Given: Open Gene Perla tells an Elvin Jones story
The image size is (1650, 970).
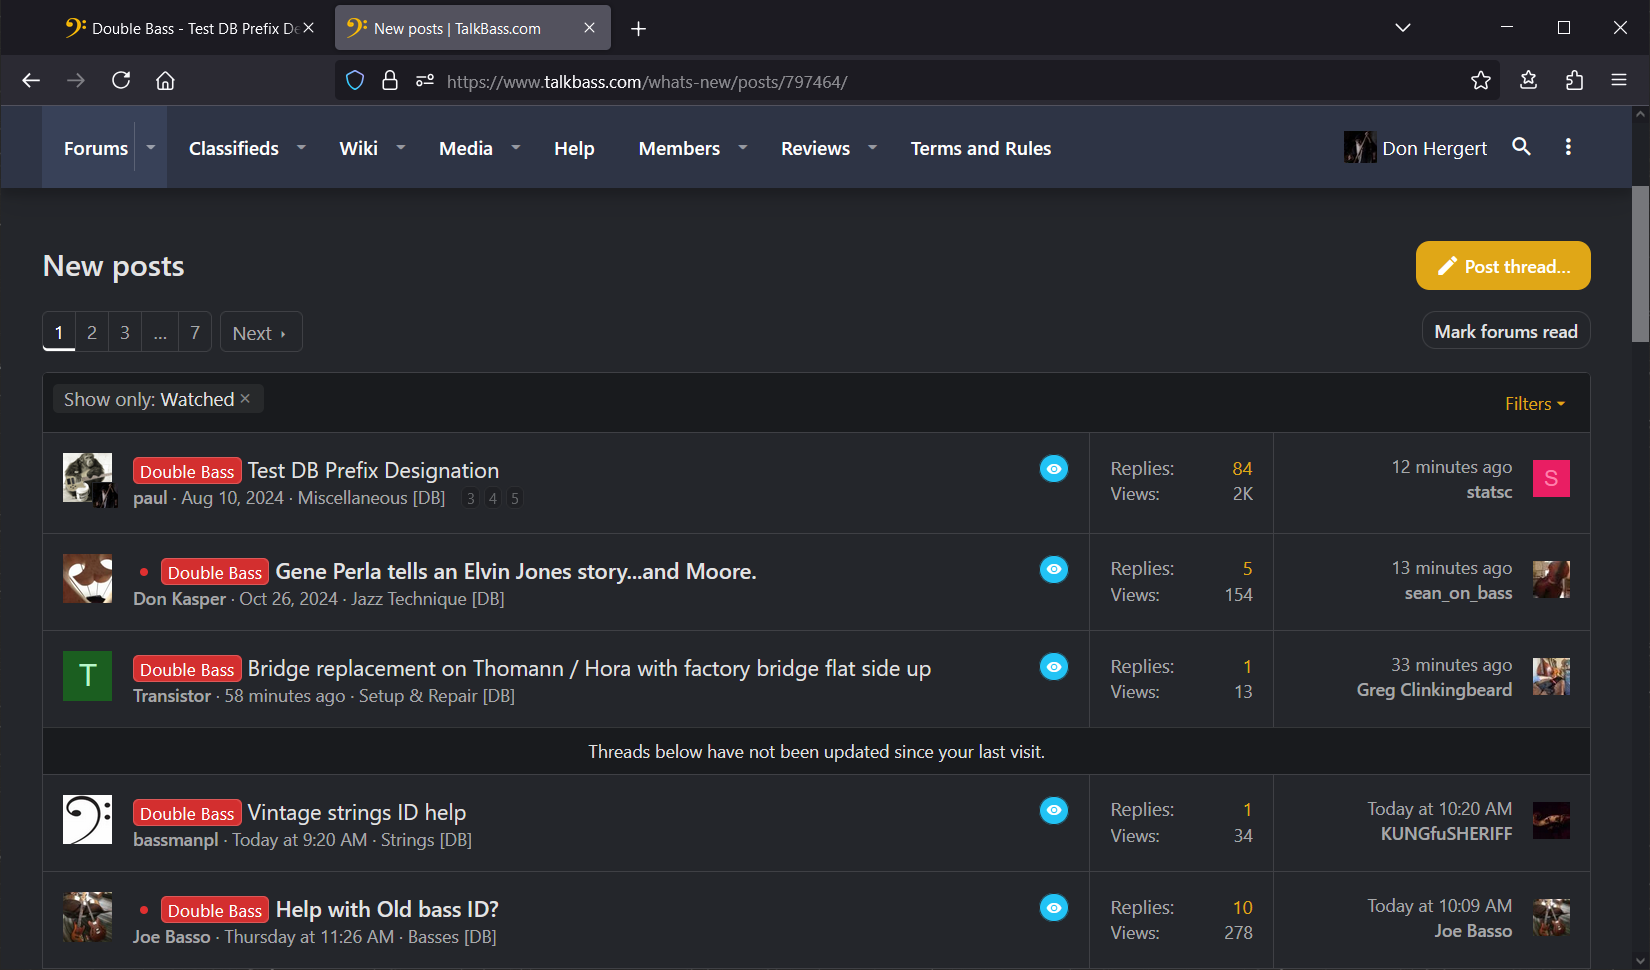Looking at the screenshot, I should pyautogui.click(x=516, y=571).
